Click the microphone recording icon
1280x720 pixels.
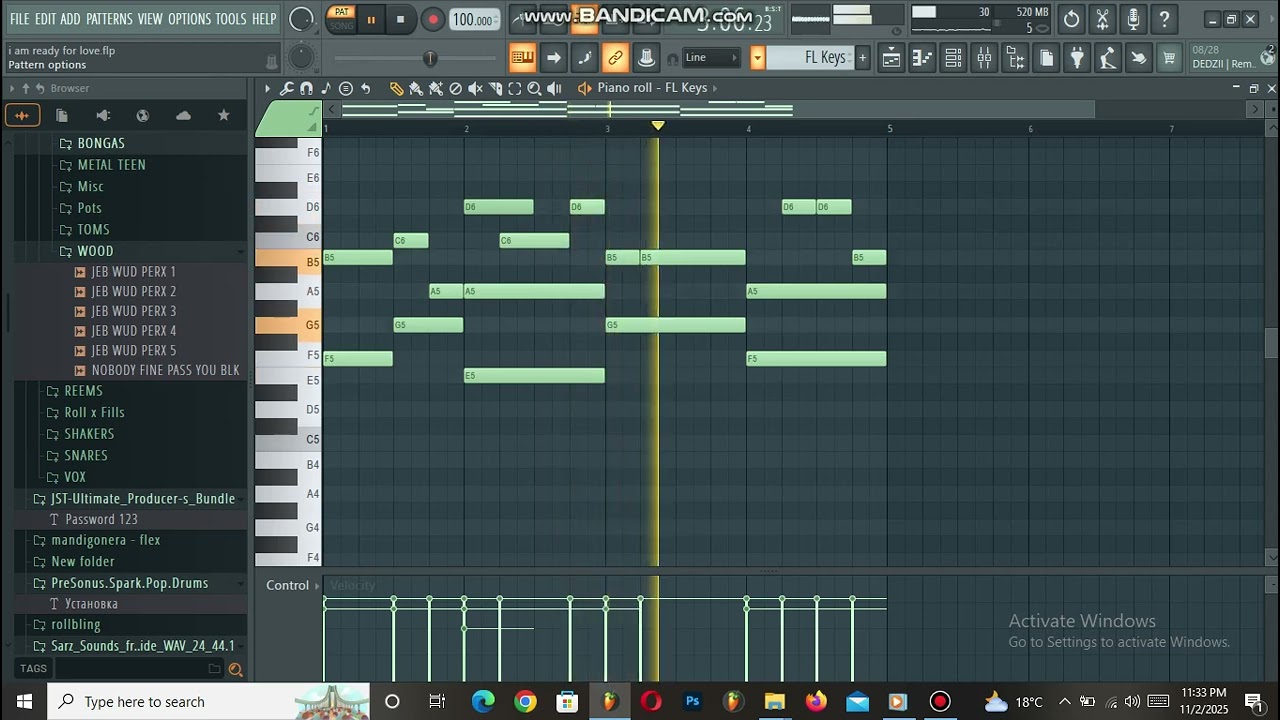pos(1133,19)
